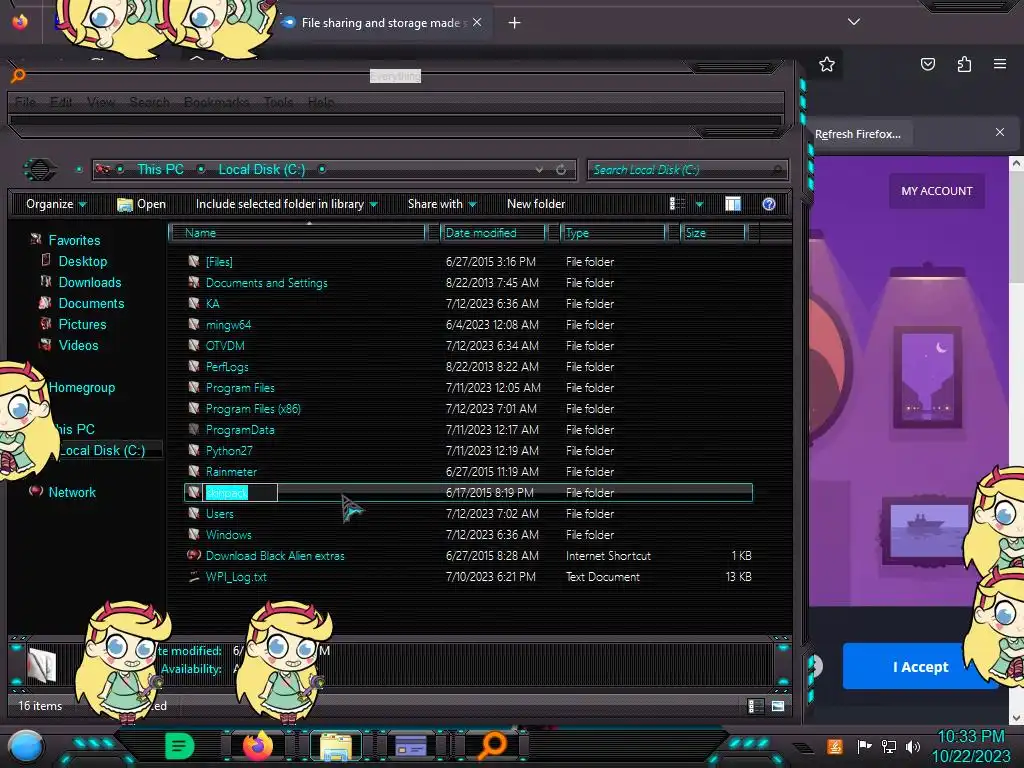The height and width of the screenshot is (768, 1024).
Task: Switch to large icons view in status bar
Action: click(777, 706)
